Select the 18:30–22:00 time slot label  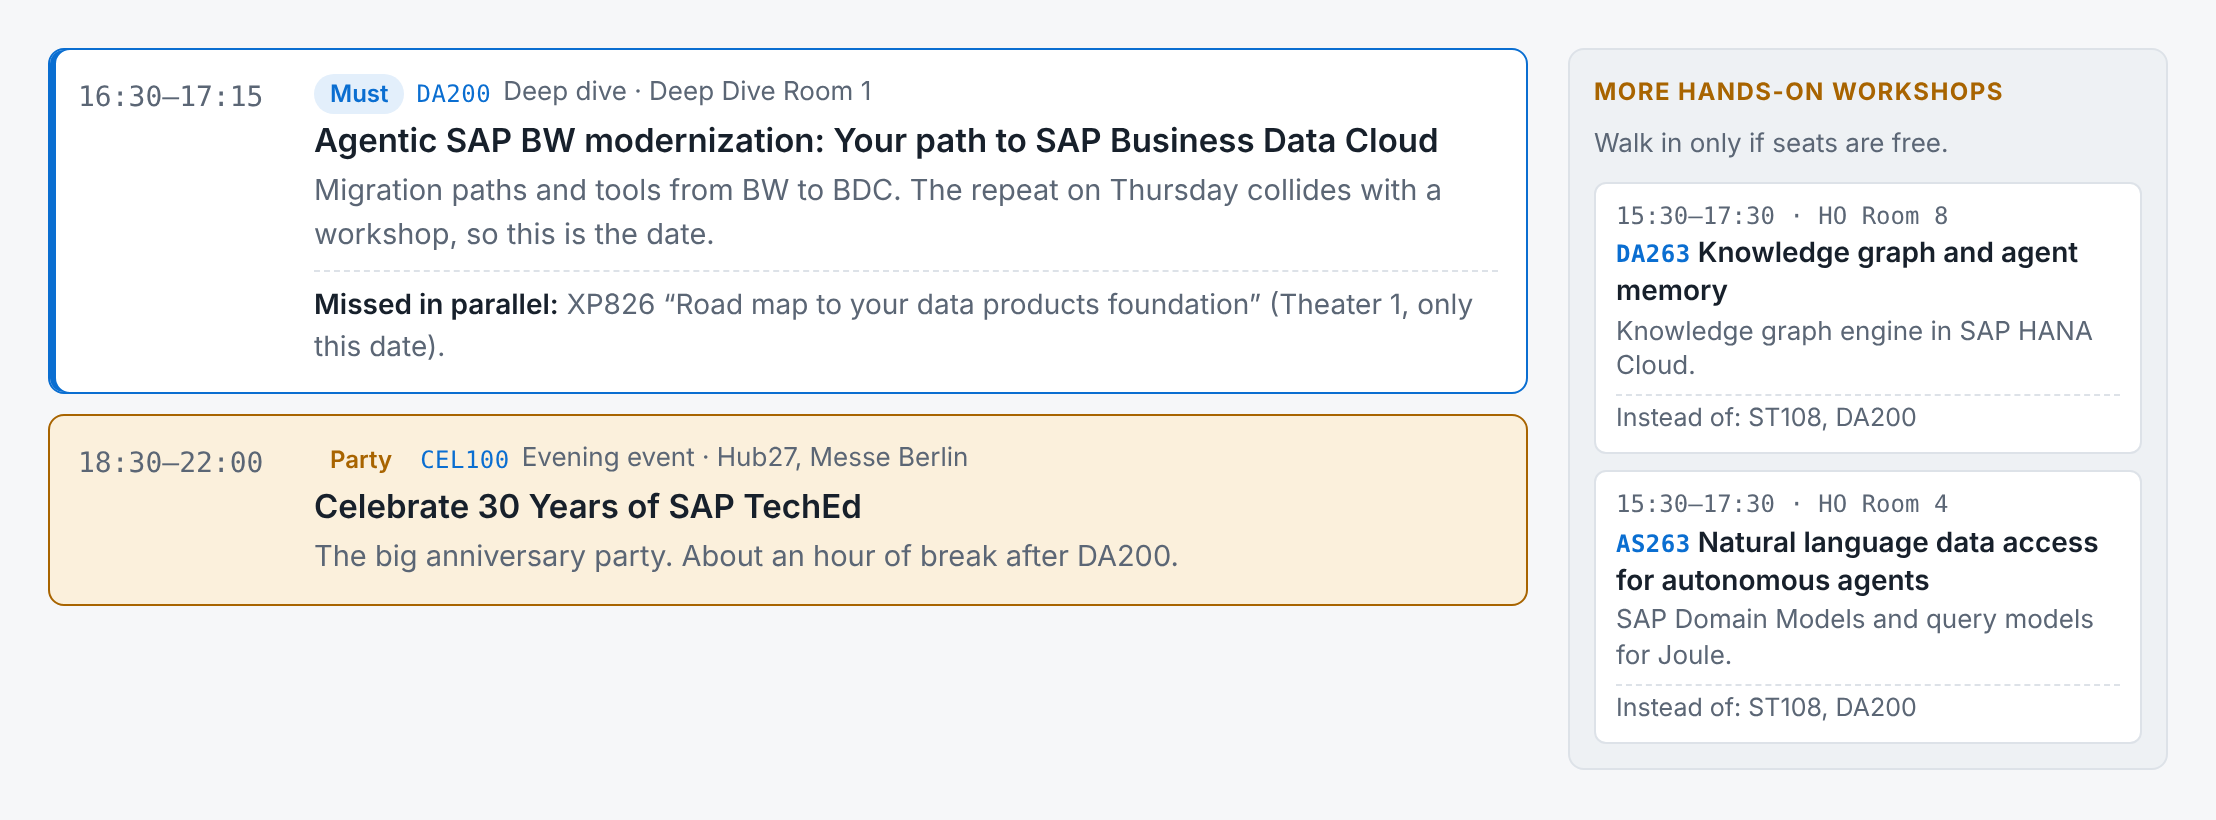(x=171, y=463)
